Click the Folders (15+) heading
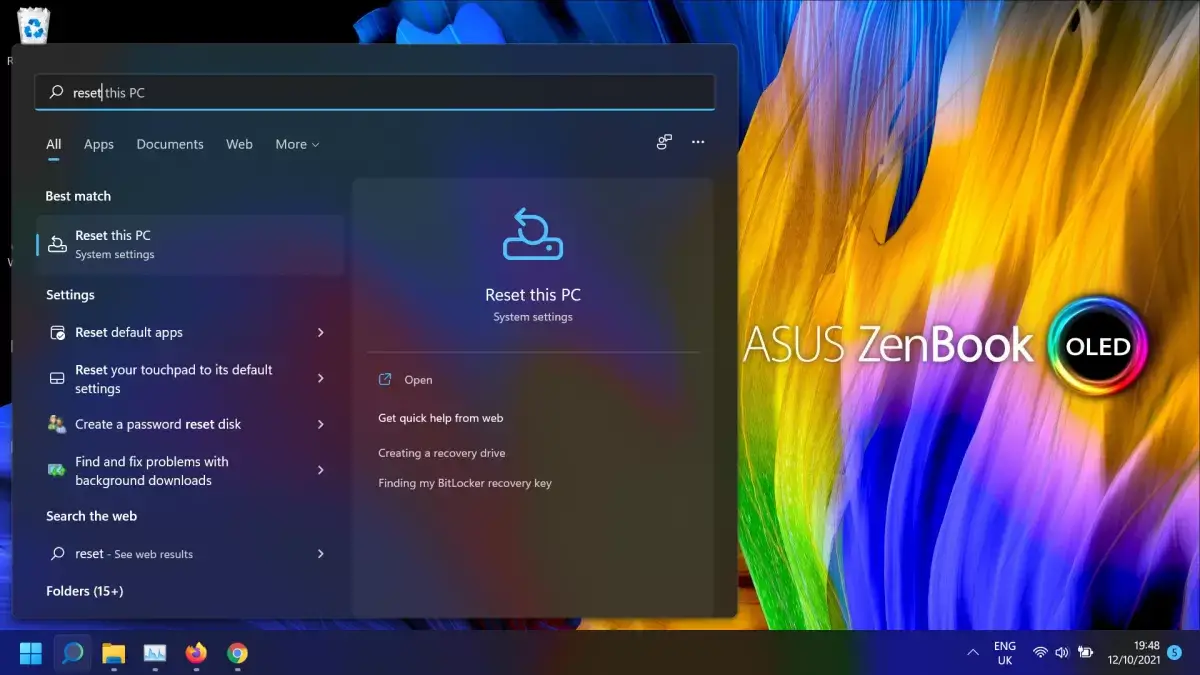Screen dimensions: 1200x675 [x=85, y=591]
